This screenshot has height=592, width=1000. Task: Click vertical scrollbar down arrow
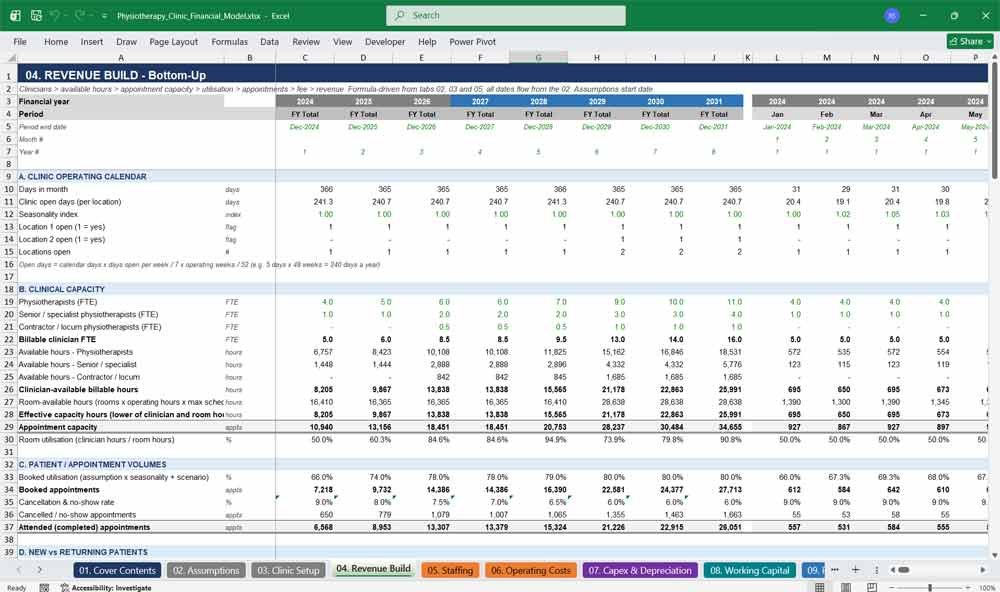[994, 555]
